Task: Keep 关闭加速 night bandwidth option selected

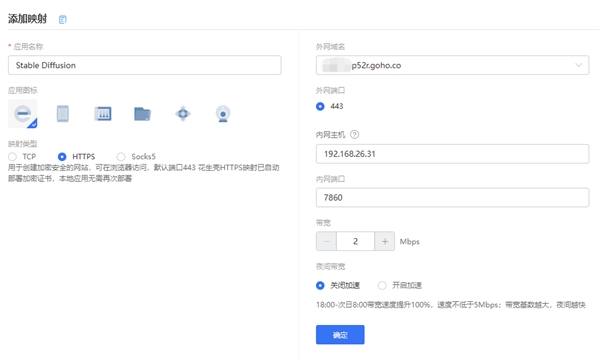Action: 320,285
